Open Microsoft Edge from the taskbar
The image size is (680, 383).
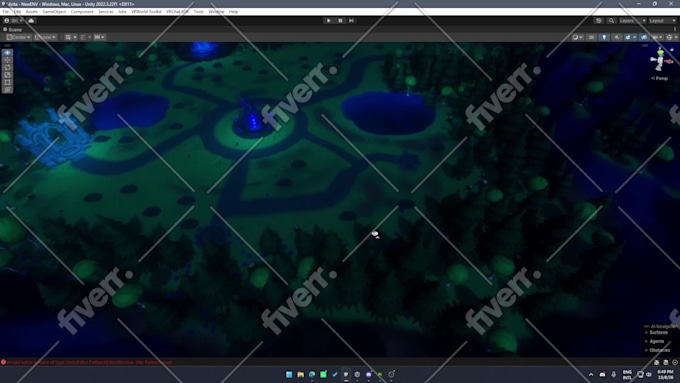click(x=312, y=374)
